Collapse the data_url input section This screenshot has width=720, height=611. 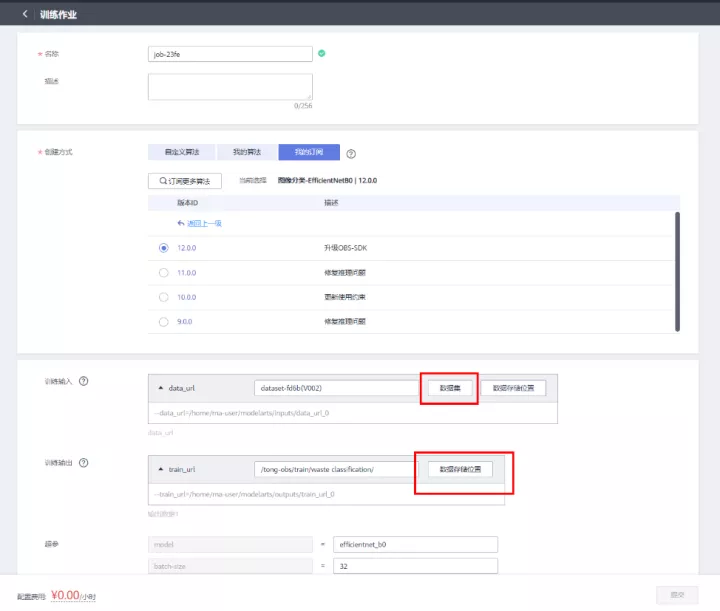tap(162, 387)
